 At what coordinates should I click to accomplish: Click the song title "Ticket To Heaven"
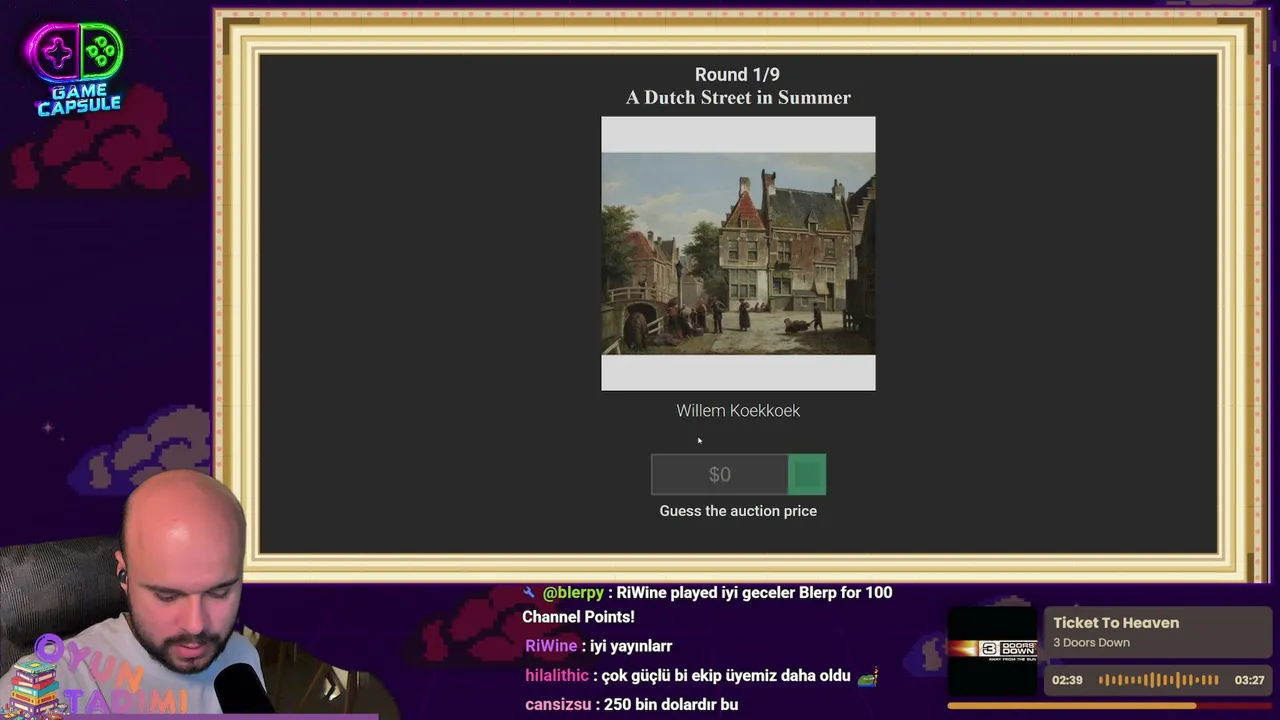pos(1116,623)
